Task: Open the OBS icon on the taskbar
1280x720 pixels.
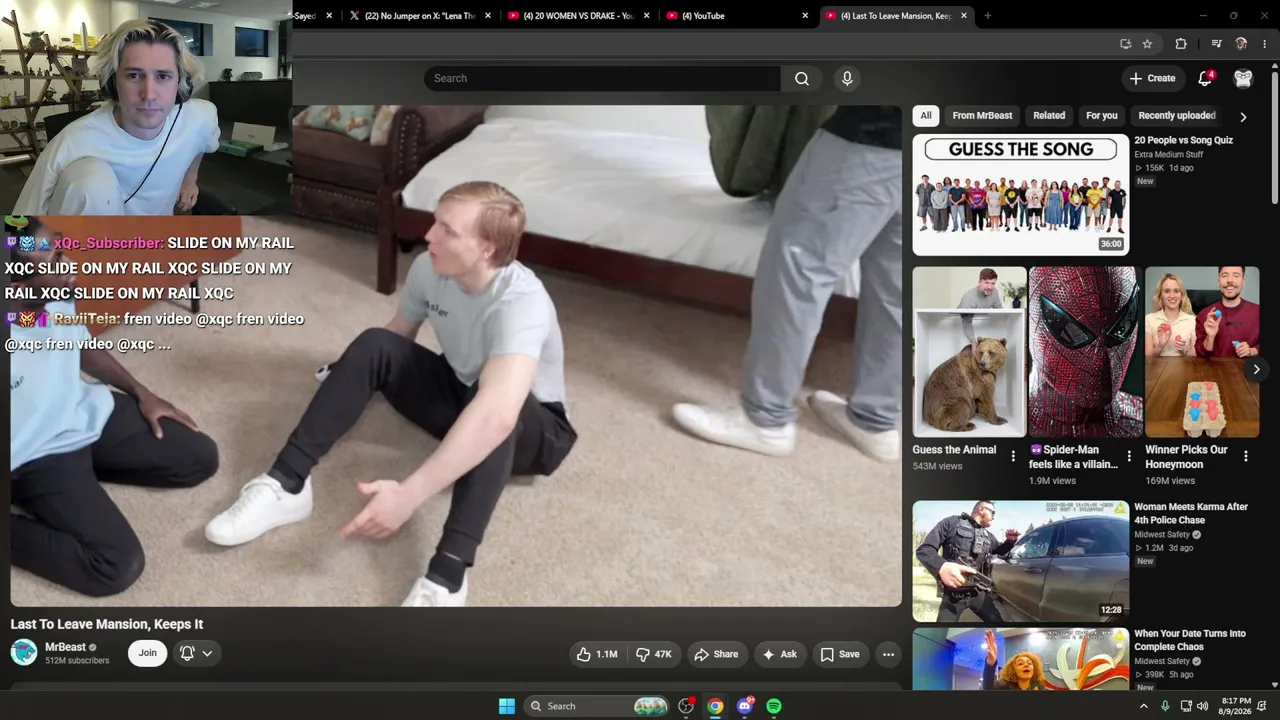Action: point(686,706)
